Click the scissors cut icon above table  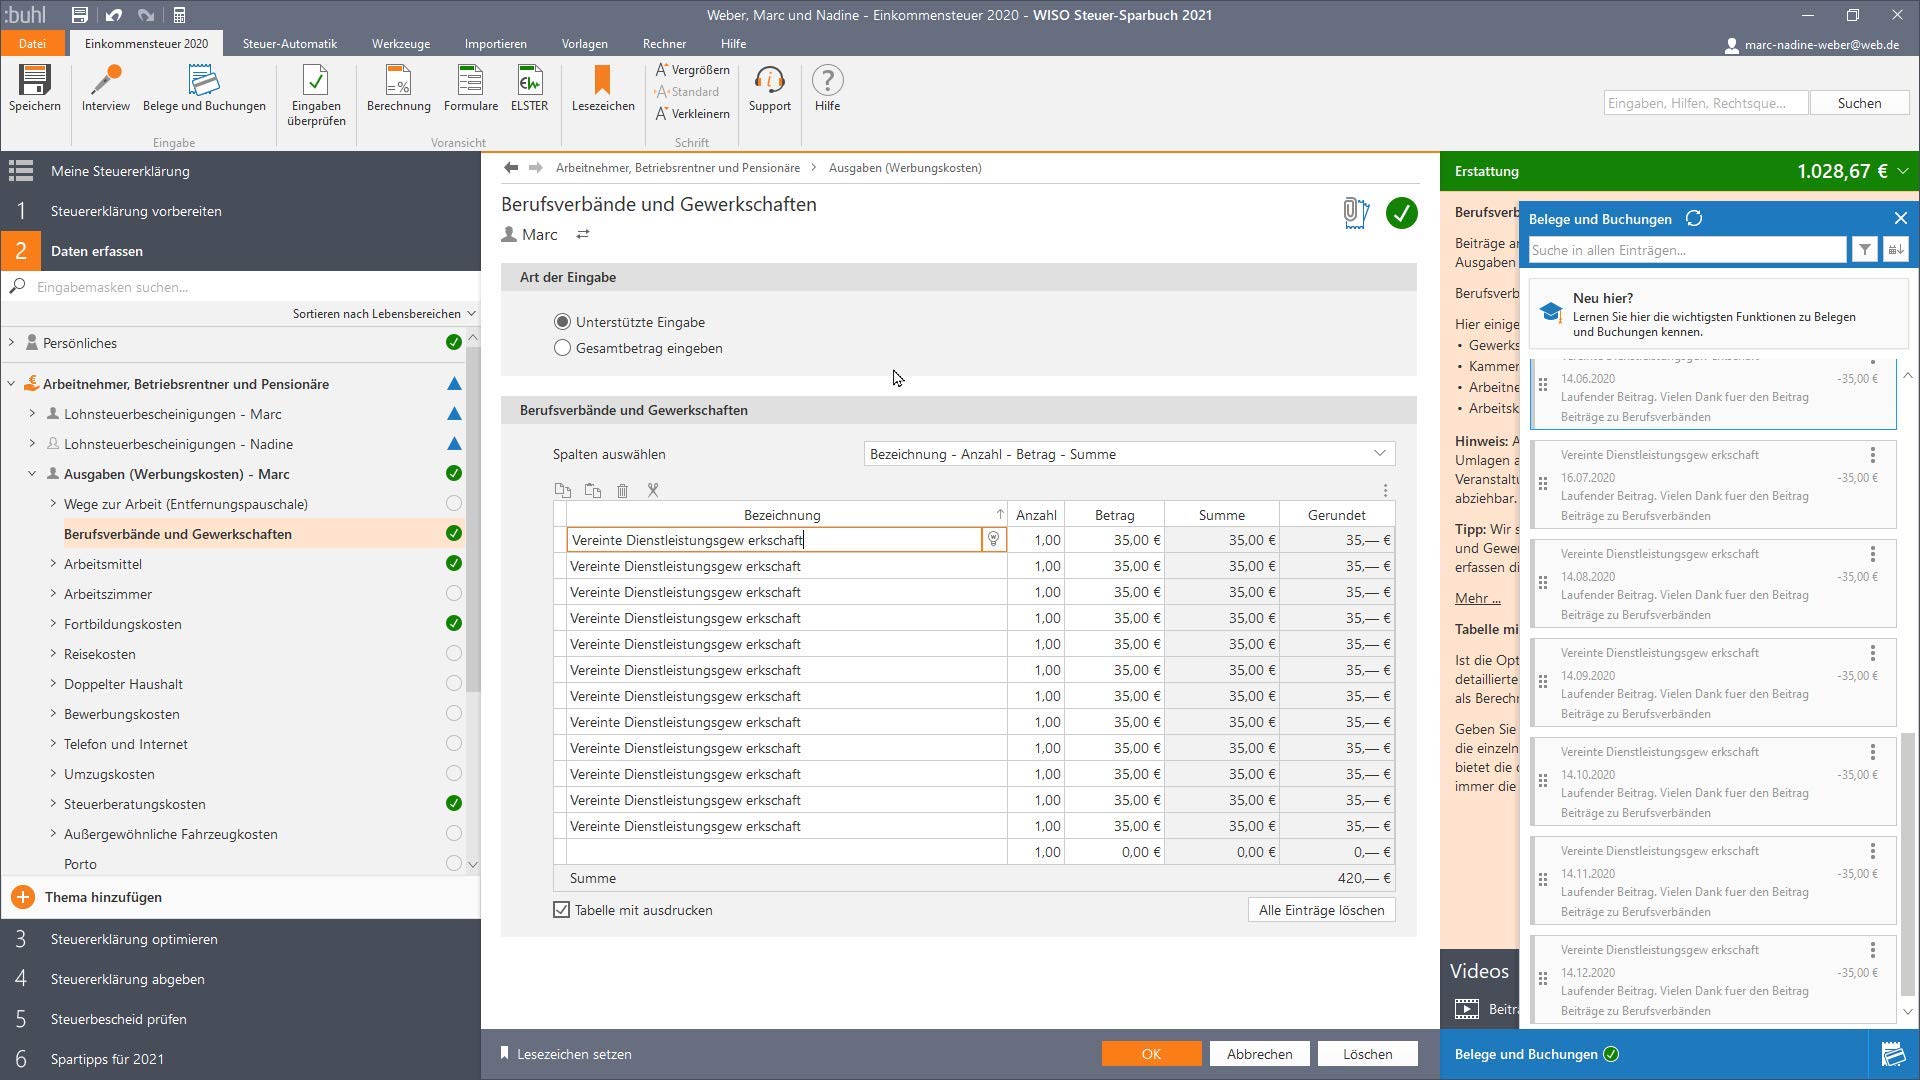(653, 491)
